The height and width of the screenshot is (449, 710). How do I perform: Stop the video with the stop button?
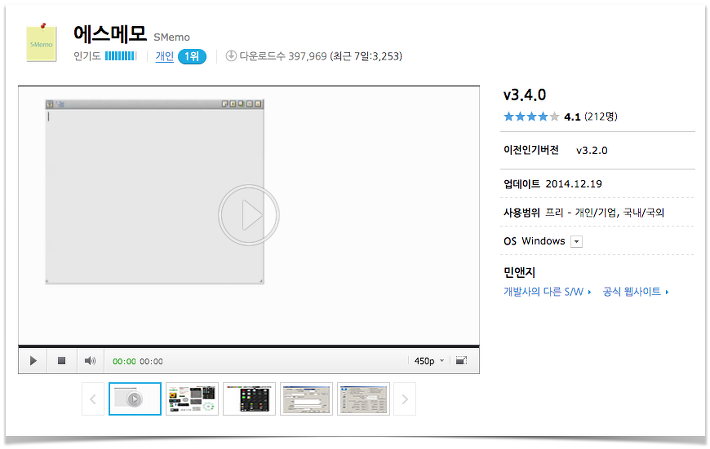click(x=62, y=361)
